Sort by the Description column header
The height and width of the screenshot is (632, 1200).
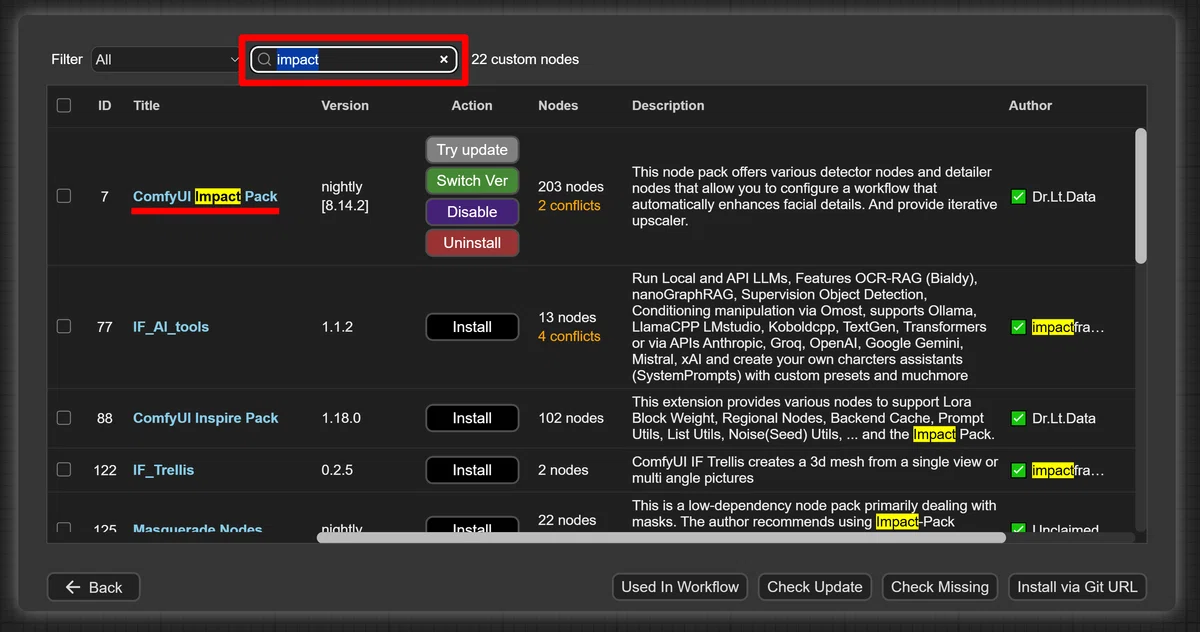(x=668, y=105)
